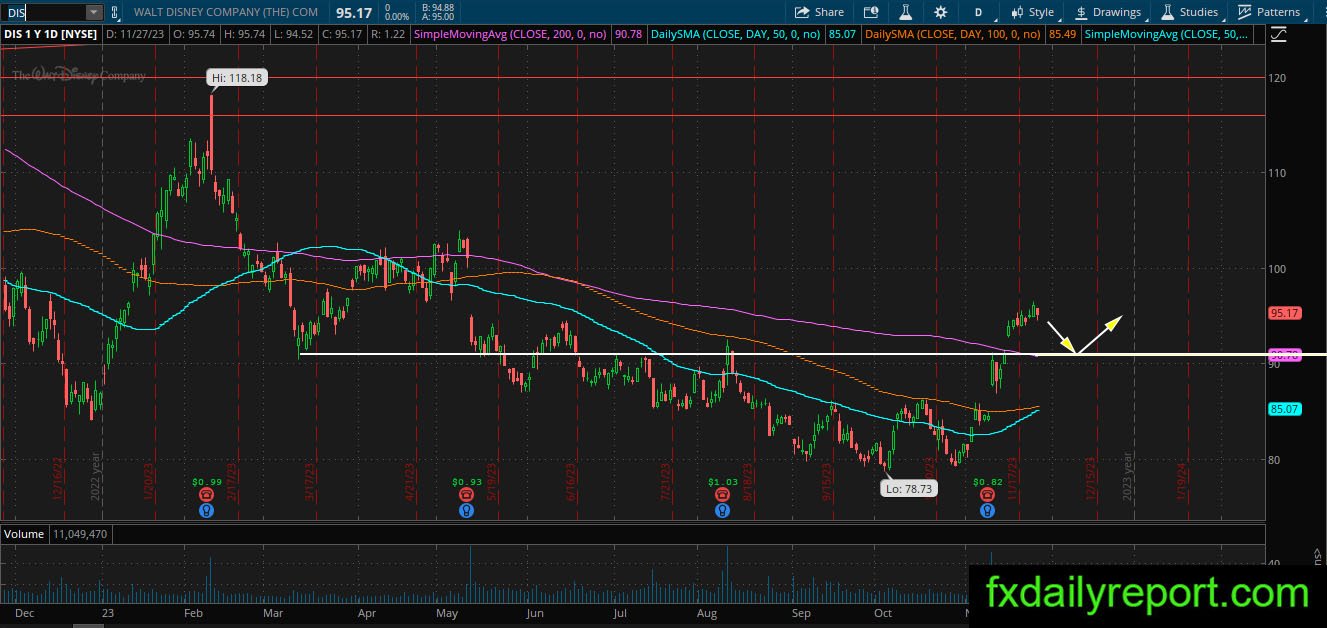Click the Feb label on the time axis
Image resolution: width=1327 pixels, height=628 pixels.
click(x=194, y=612)
